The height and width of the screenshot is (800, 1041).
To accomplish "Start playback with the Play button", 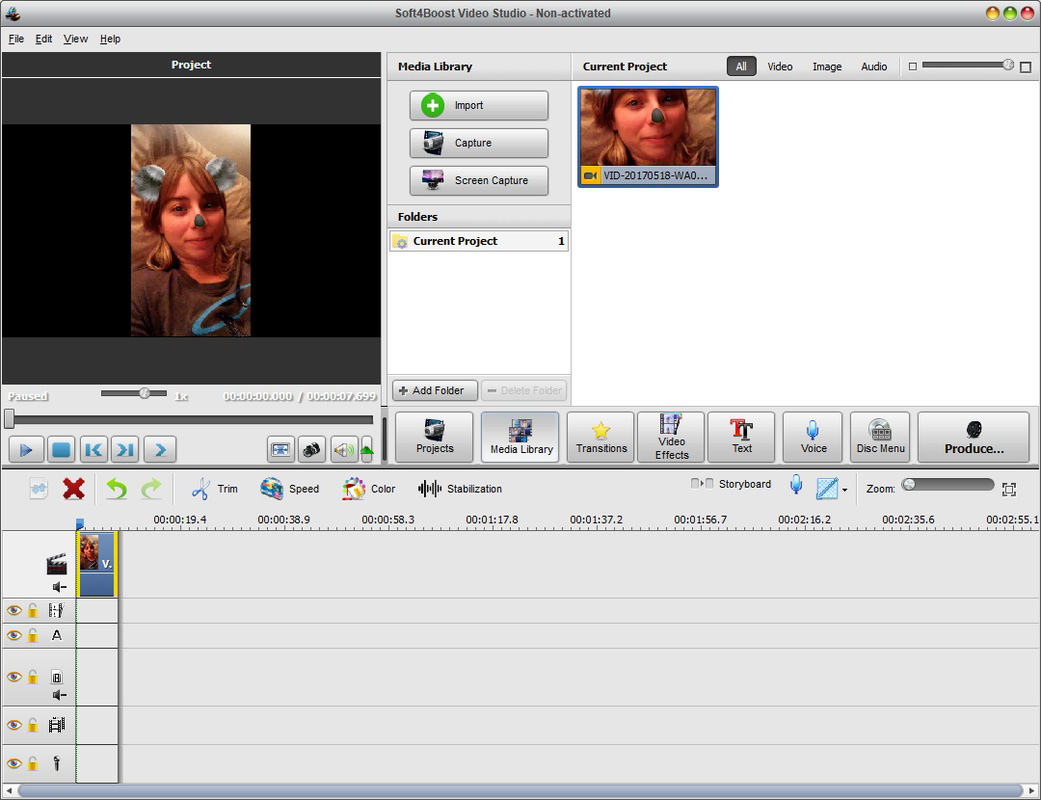I will pos(27,450).
